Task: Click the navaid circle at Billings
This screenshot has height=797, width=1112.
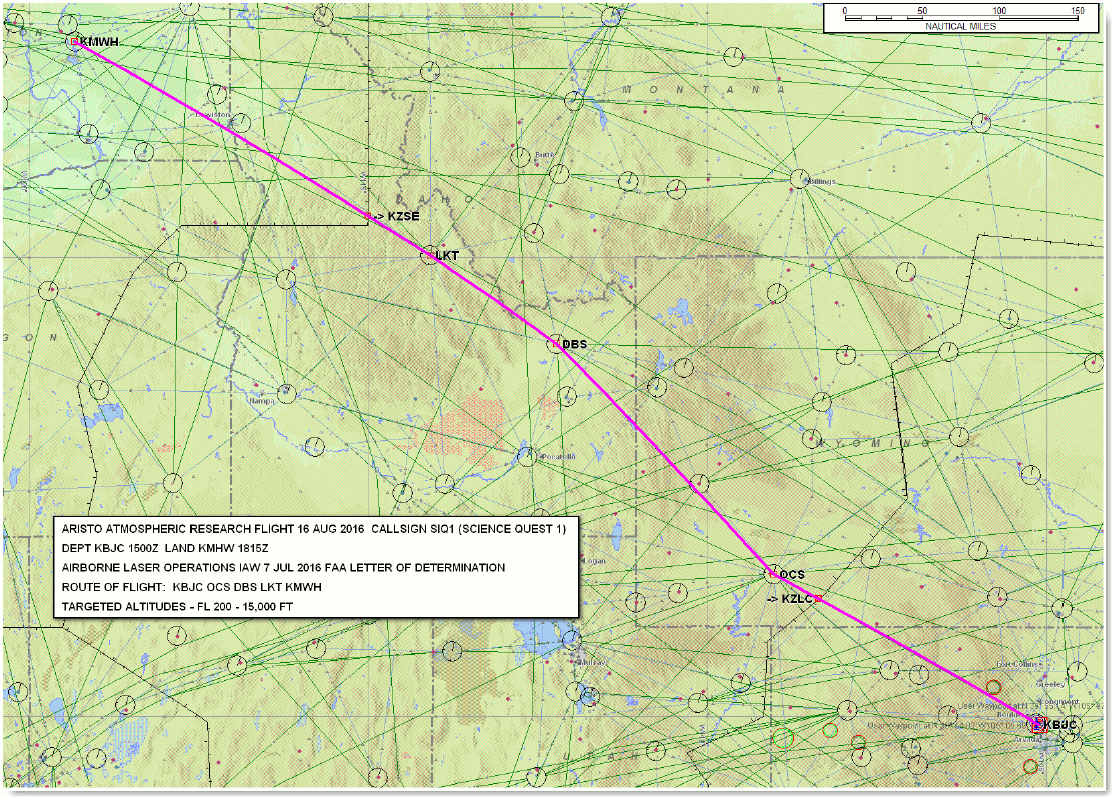Action: click(x=799, y=179)
